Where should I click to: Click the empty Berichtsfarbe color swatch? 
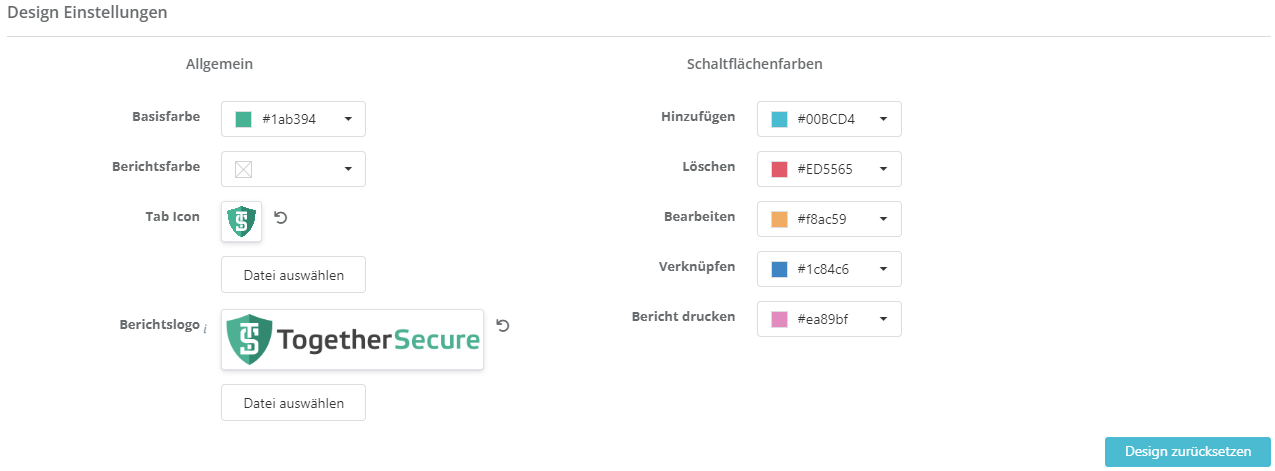pyautogui.click(x=243, y=169)
